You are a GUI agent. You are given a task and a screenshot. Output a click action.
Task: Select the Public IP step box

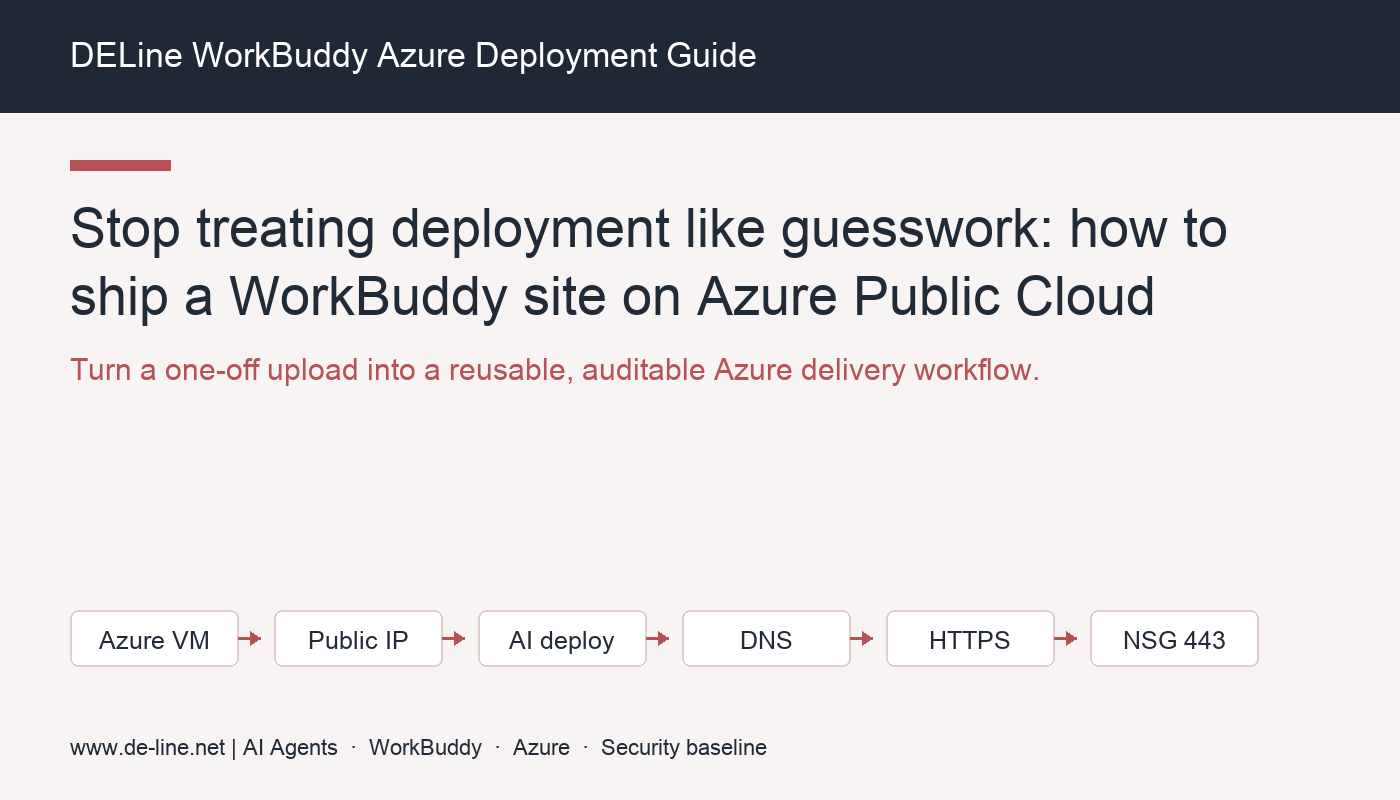click(x=358, y=639)
